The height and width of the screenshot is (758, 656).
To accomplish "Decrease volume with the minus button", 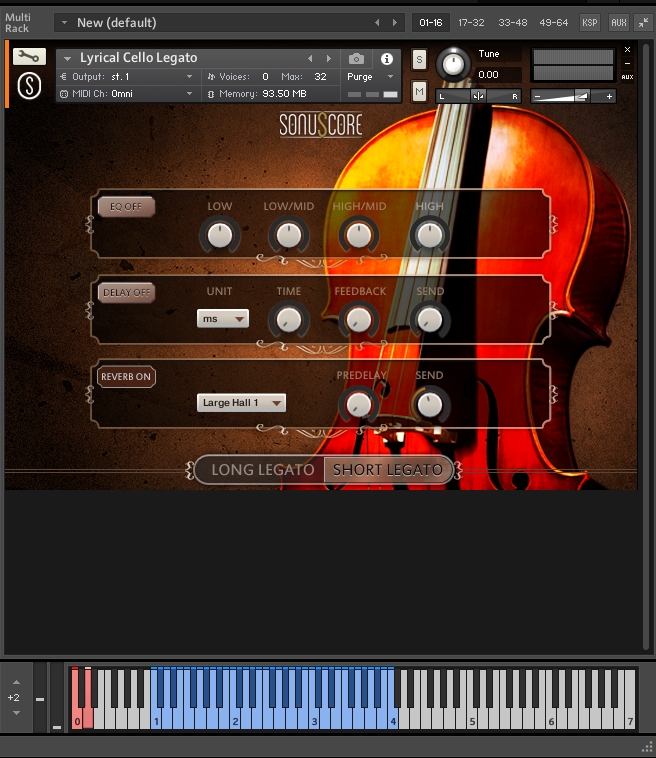I will [537, 96].
